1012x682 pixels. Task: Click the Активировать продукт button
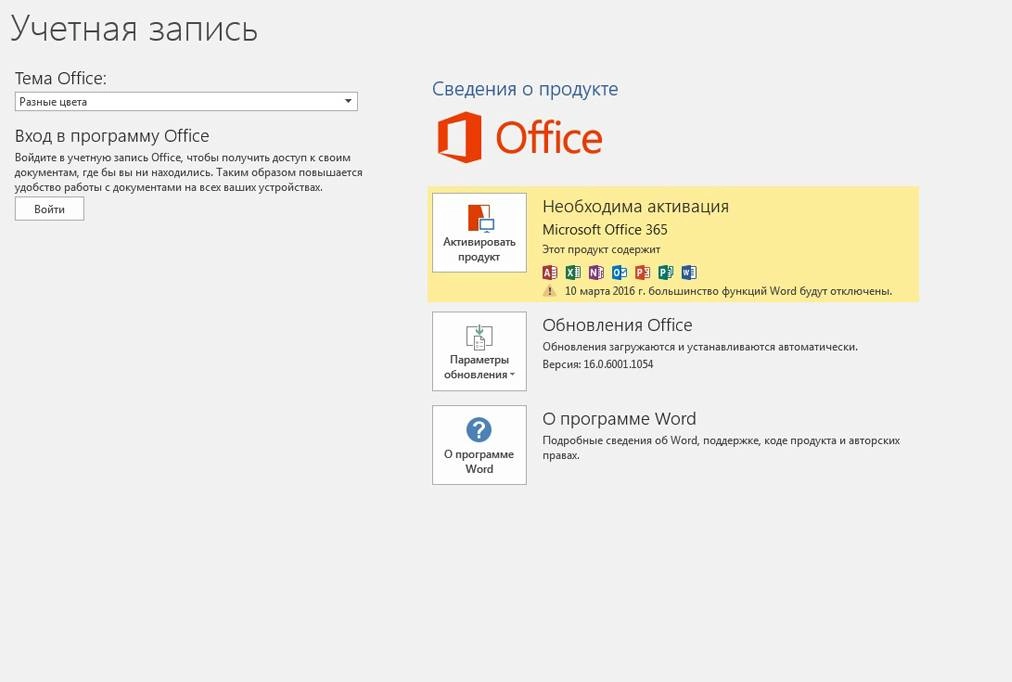[x=479, y=233]
